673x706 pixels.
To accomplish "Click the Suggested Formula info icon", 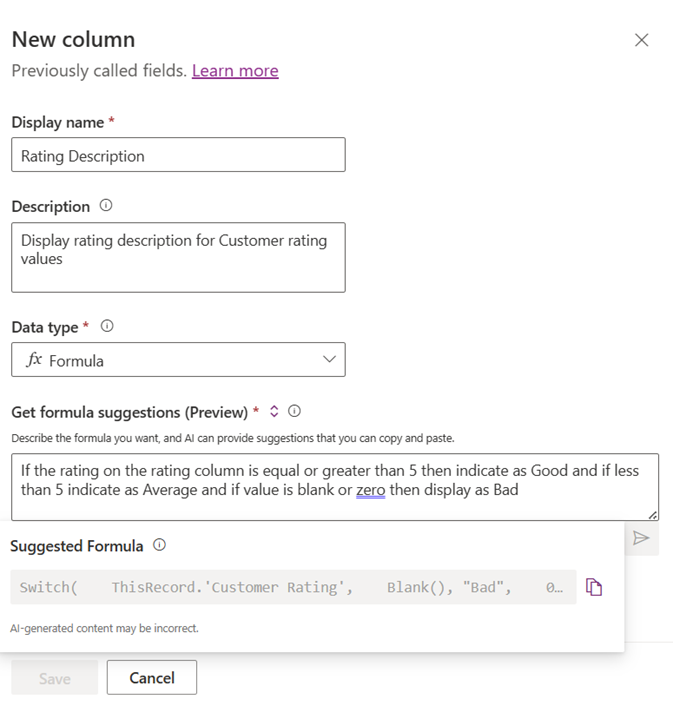I will coord(159,546).
